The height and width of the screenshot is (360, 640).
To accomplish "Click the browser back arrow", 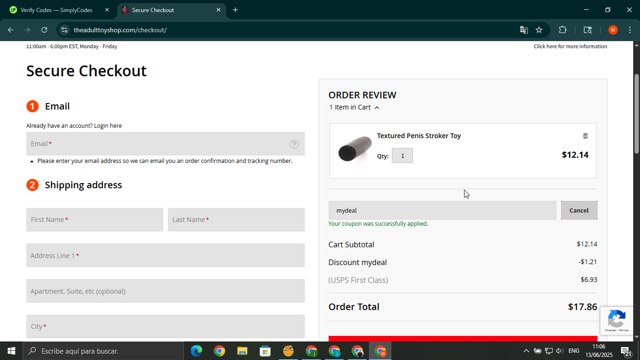I will 11,30.
